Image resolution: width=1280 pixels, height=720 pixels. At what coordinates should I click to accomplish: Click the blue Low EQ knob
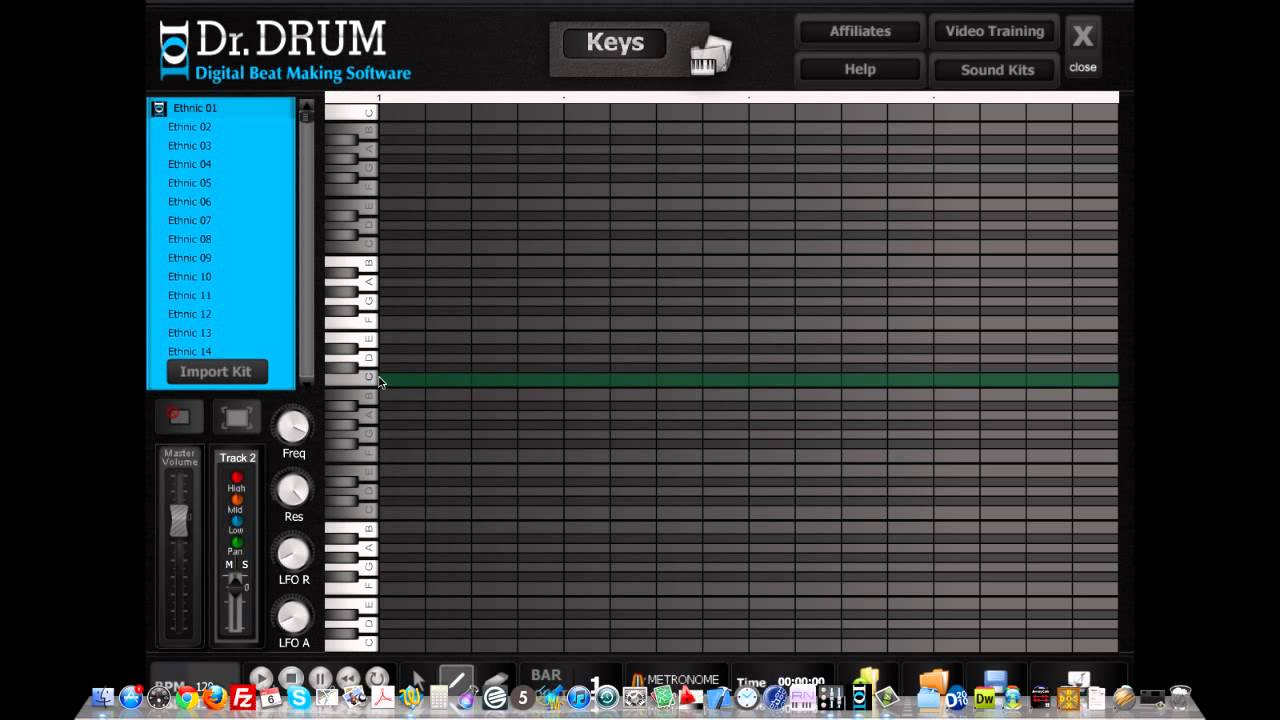(x=237, y=520)
